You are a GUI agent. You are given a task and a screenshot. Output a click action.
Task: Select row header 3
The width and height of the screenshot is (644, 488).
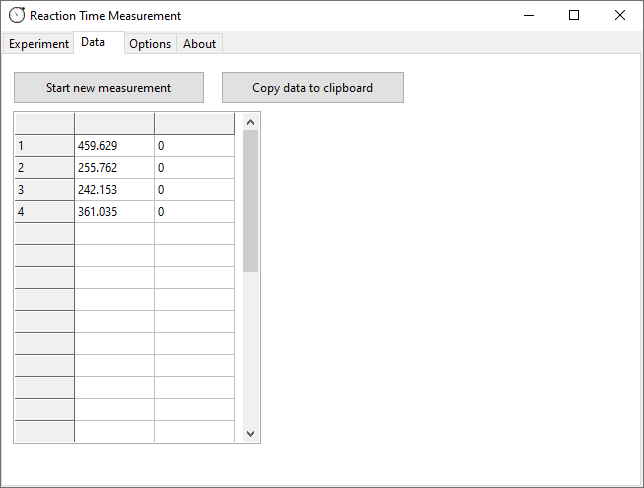[44, 190]
